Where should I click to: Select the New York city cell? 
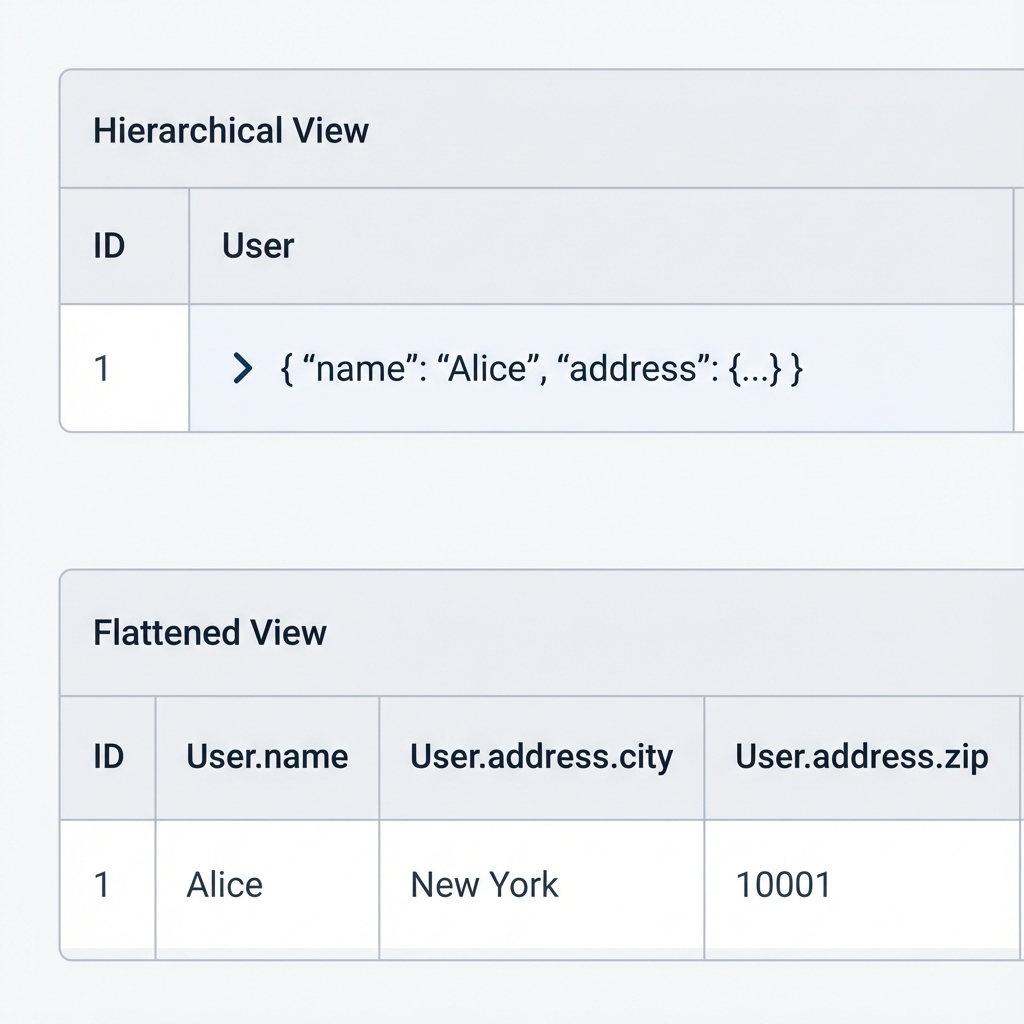[x=484, y=885]
